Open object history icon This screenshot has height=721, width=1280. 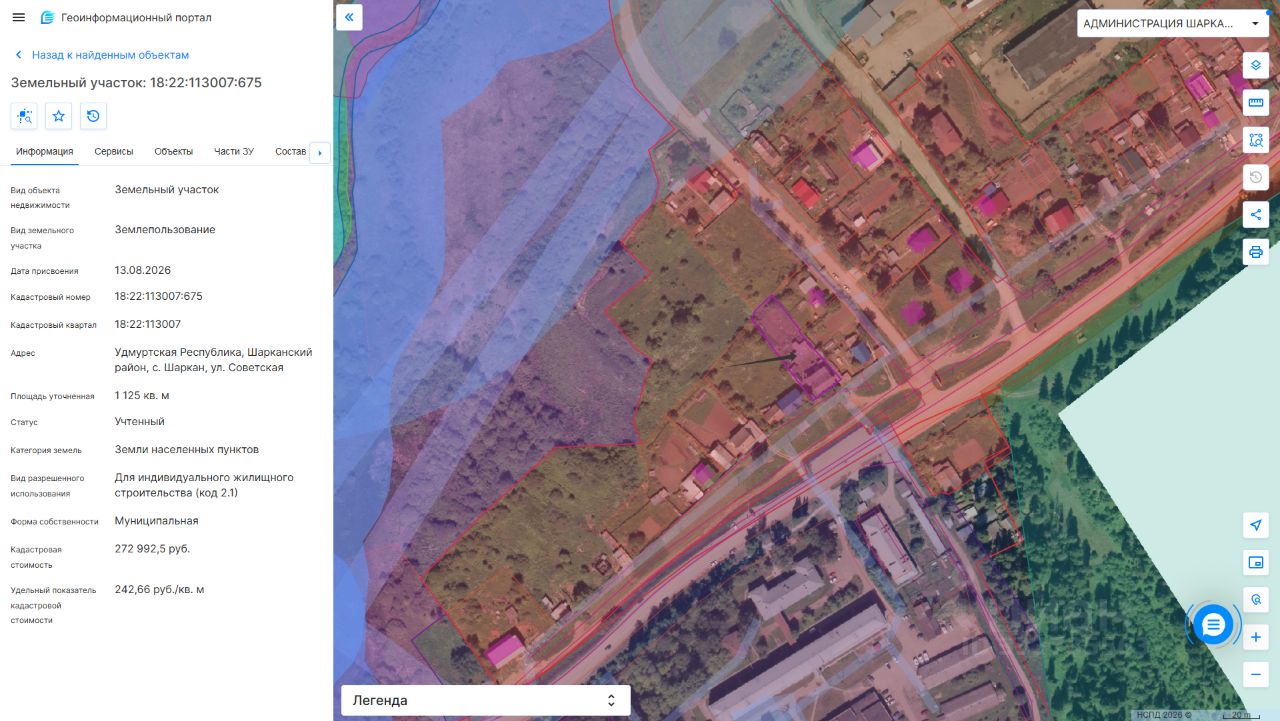tap(93, 116)
